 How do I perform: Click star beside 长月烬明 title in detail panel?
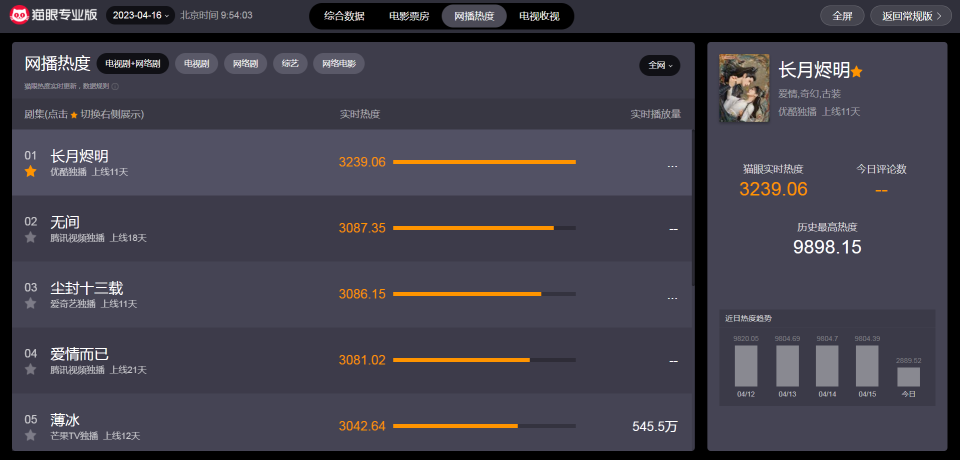coord(857,72)
